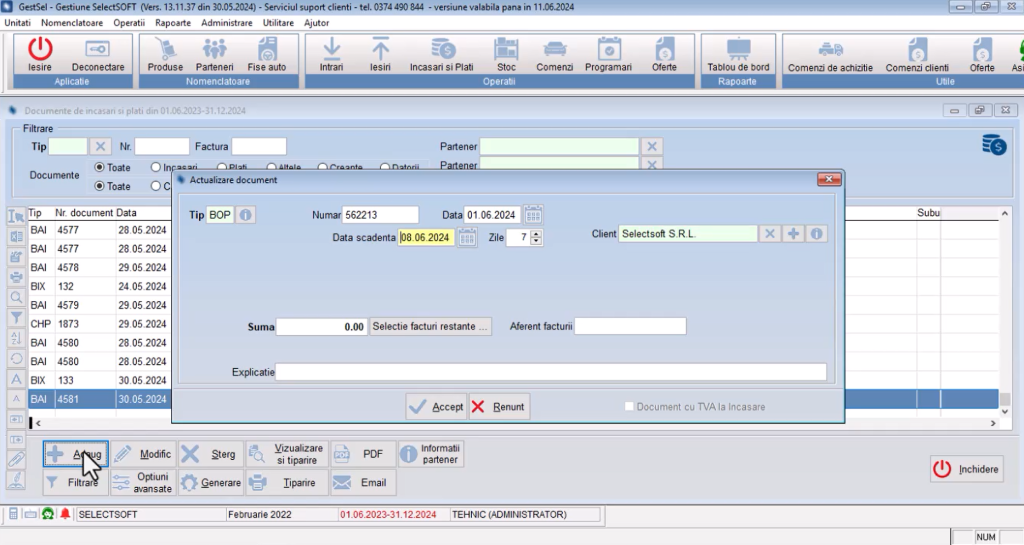
Task: Click the Inchidere button
Action: click(967, 469)
